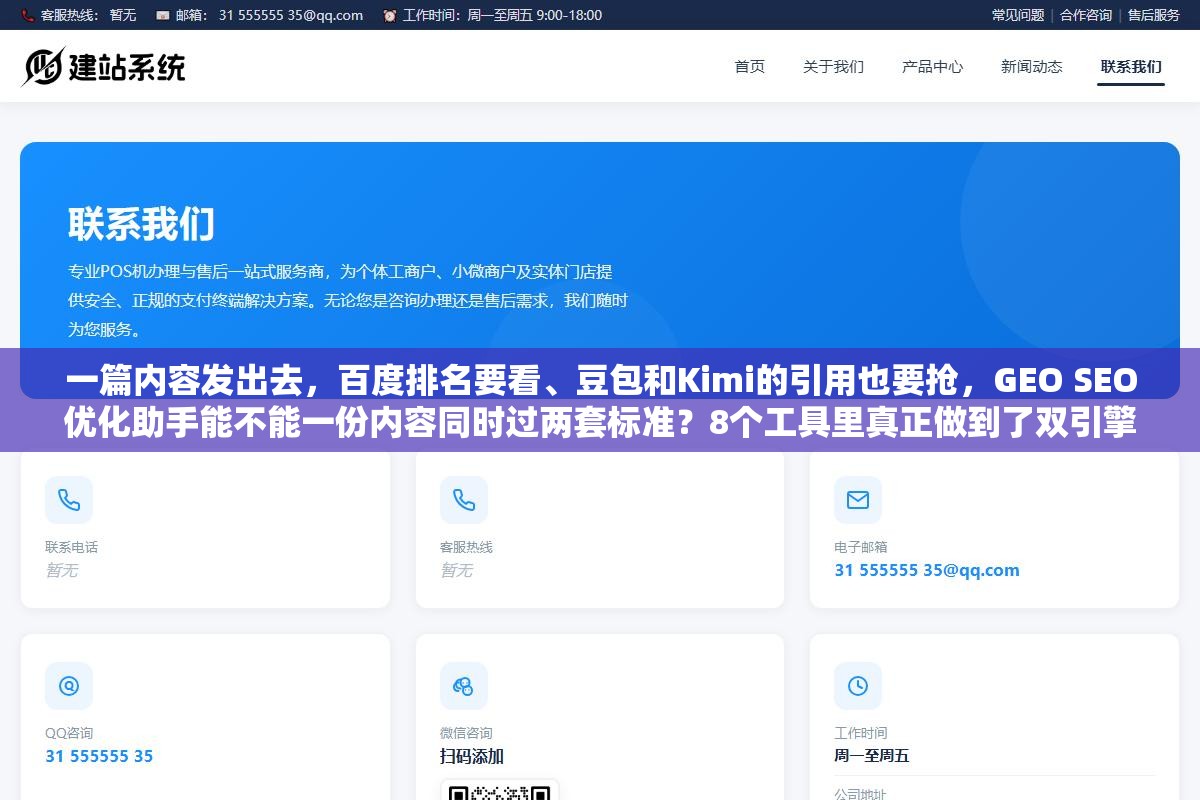The height and width of the screenshot is (800, 1200).
Task: Click the QQ icon in QQ咨询 card
Action: point(69,686)
